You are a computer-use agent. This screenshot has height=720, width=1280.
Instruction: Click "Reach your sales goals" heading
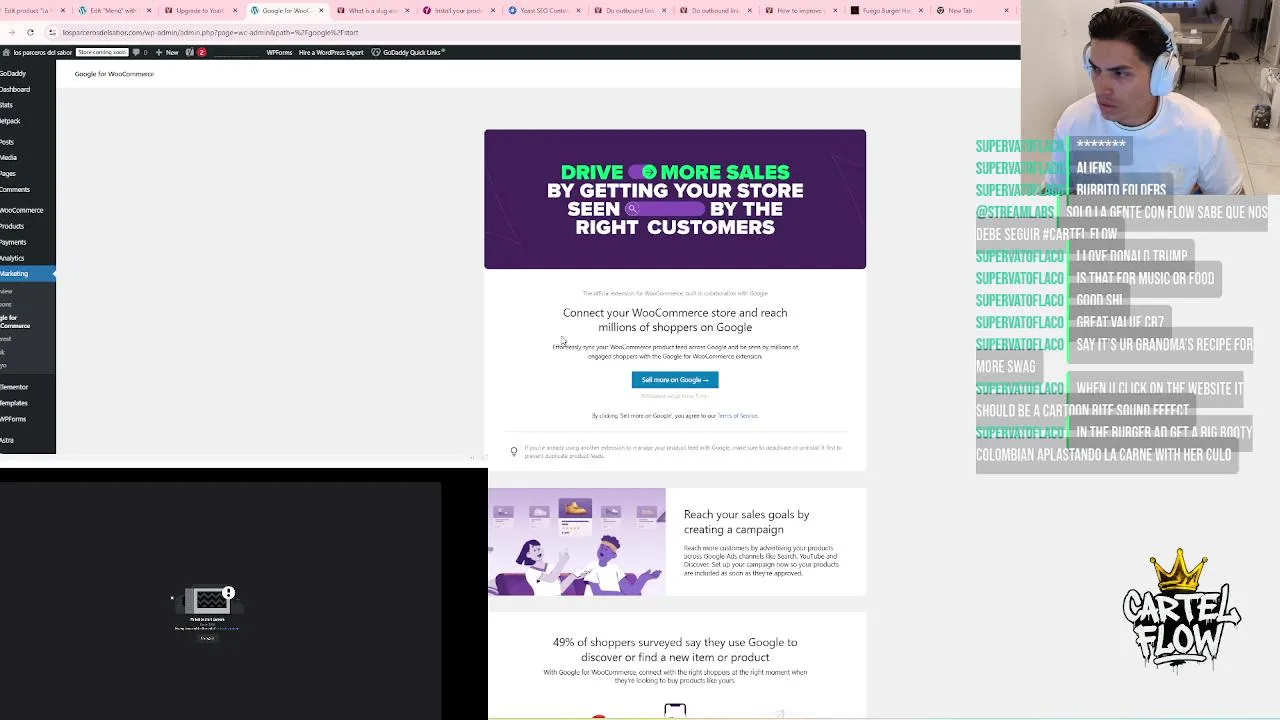coord(746,522)
